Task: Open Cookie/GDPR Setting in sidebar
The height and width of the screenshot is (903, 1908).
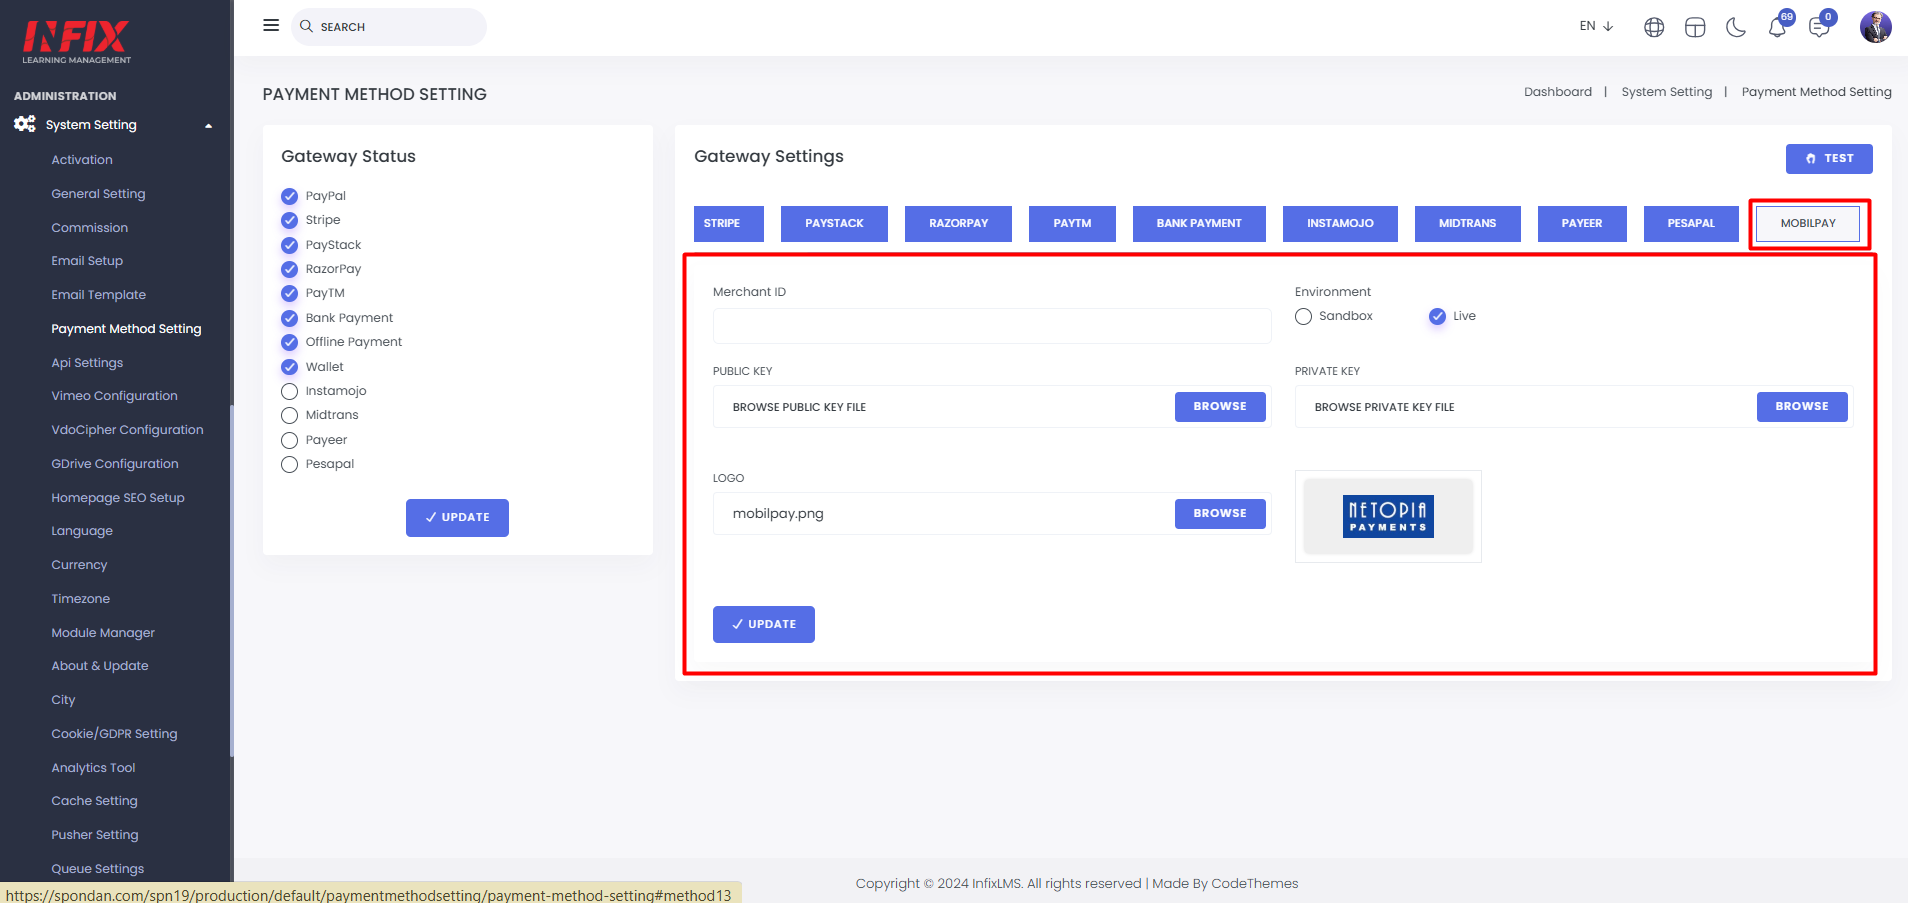Action: pos(114,734)
